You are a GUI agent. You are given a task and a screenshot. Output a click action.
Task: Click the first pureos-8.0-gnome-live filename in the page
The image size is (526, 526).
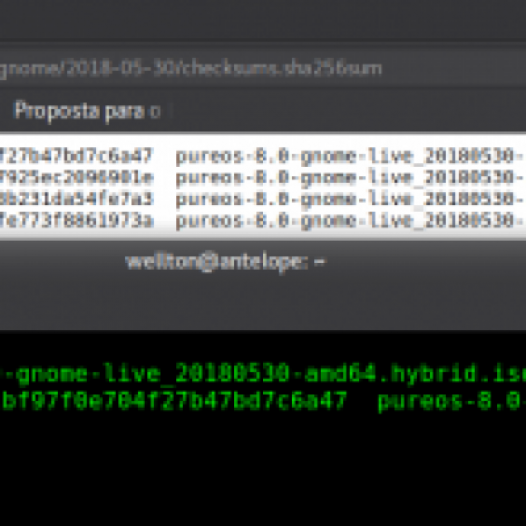[x=351, y=156]
